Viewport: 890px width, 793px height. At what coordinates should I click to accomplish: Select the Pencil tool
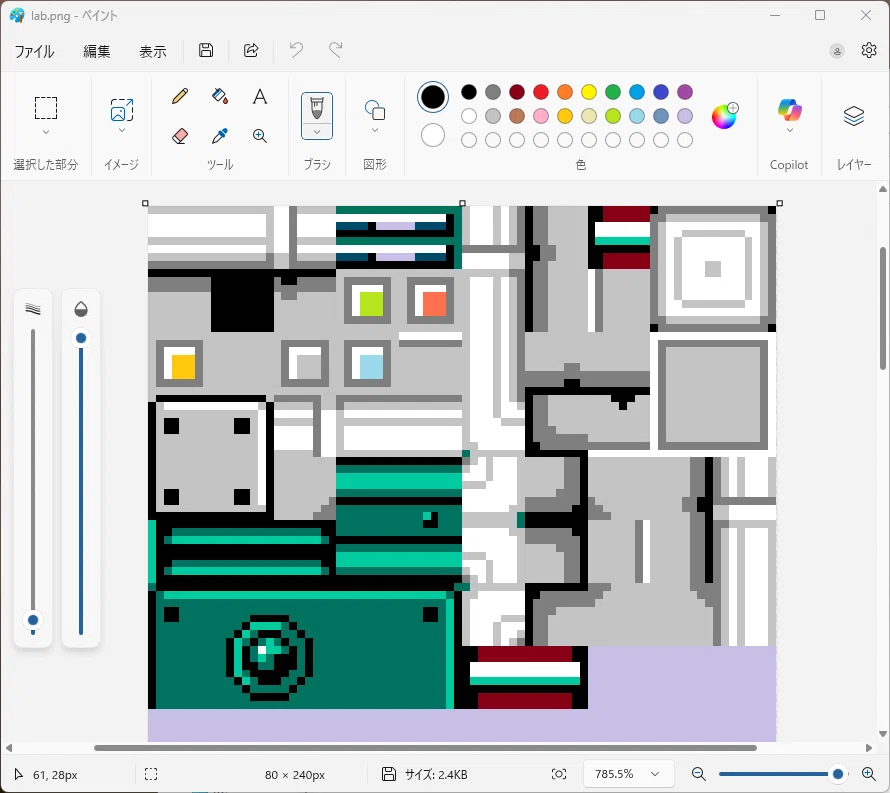[x=180, y=96]
